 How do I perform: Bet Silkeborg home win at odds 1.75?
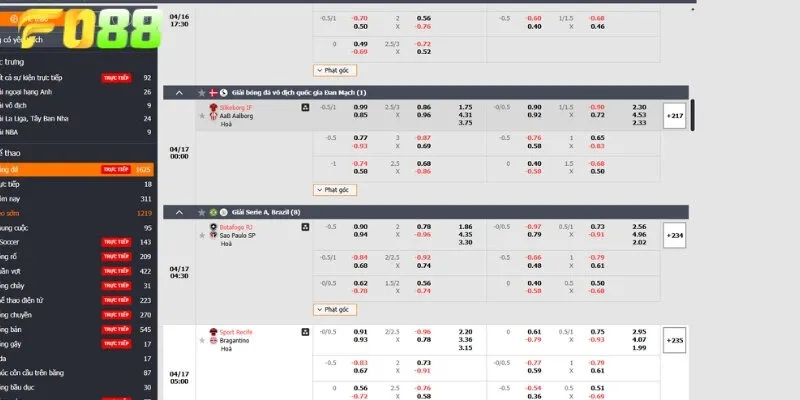pyautogui.click(x=465, y=108)
